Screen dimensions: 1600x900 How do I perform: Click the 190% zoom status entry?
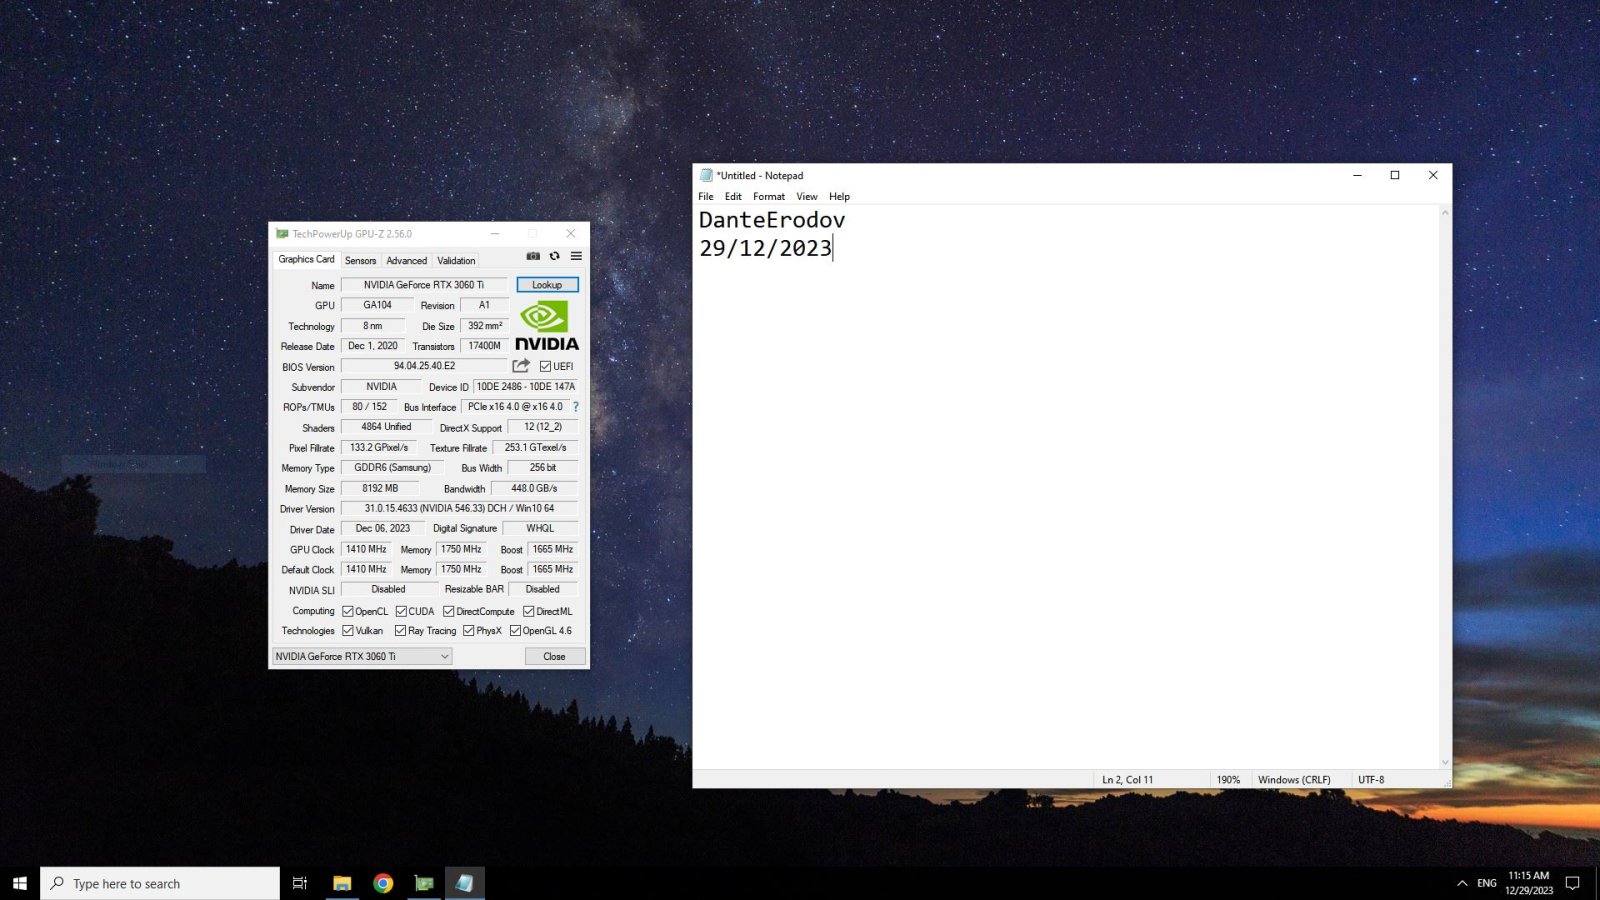1228,780
